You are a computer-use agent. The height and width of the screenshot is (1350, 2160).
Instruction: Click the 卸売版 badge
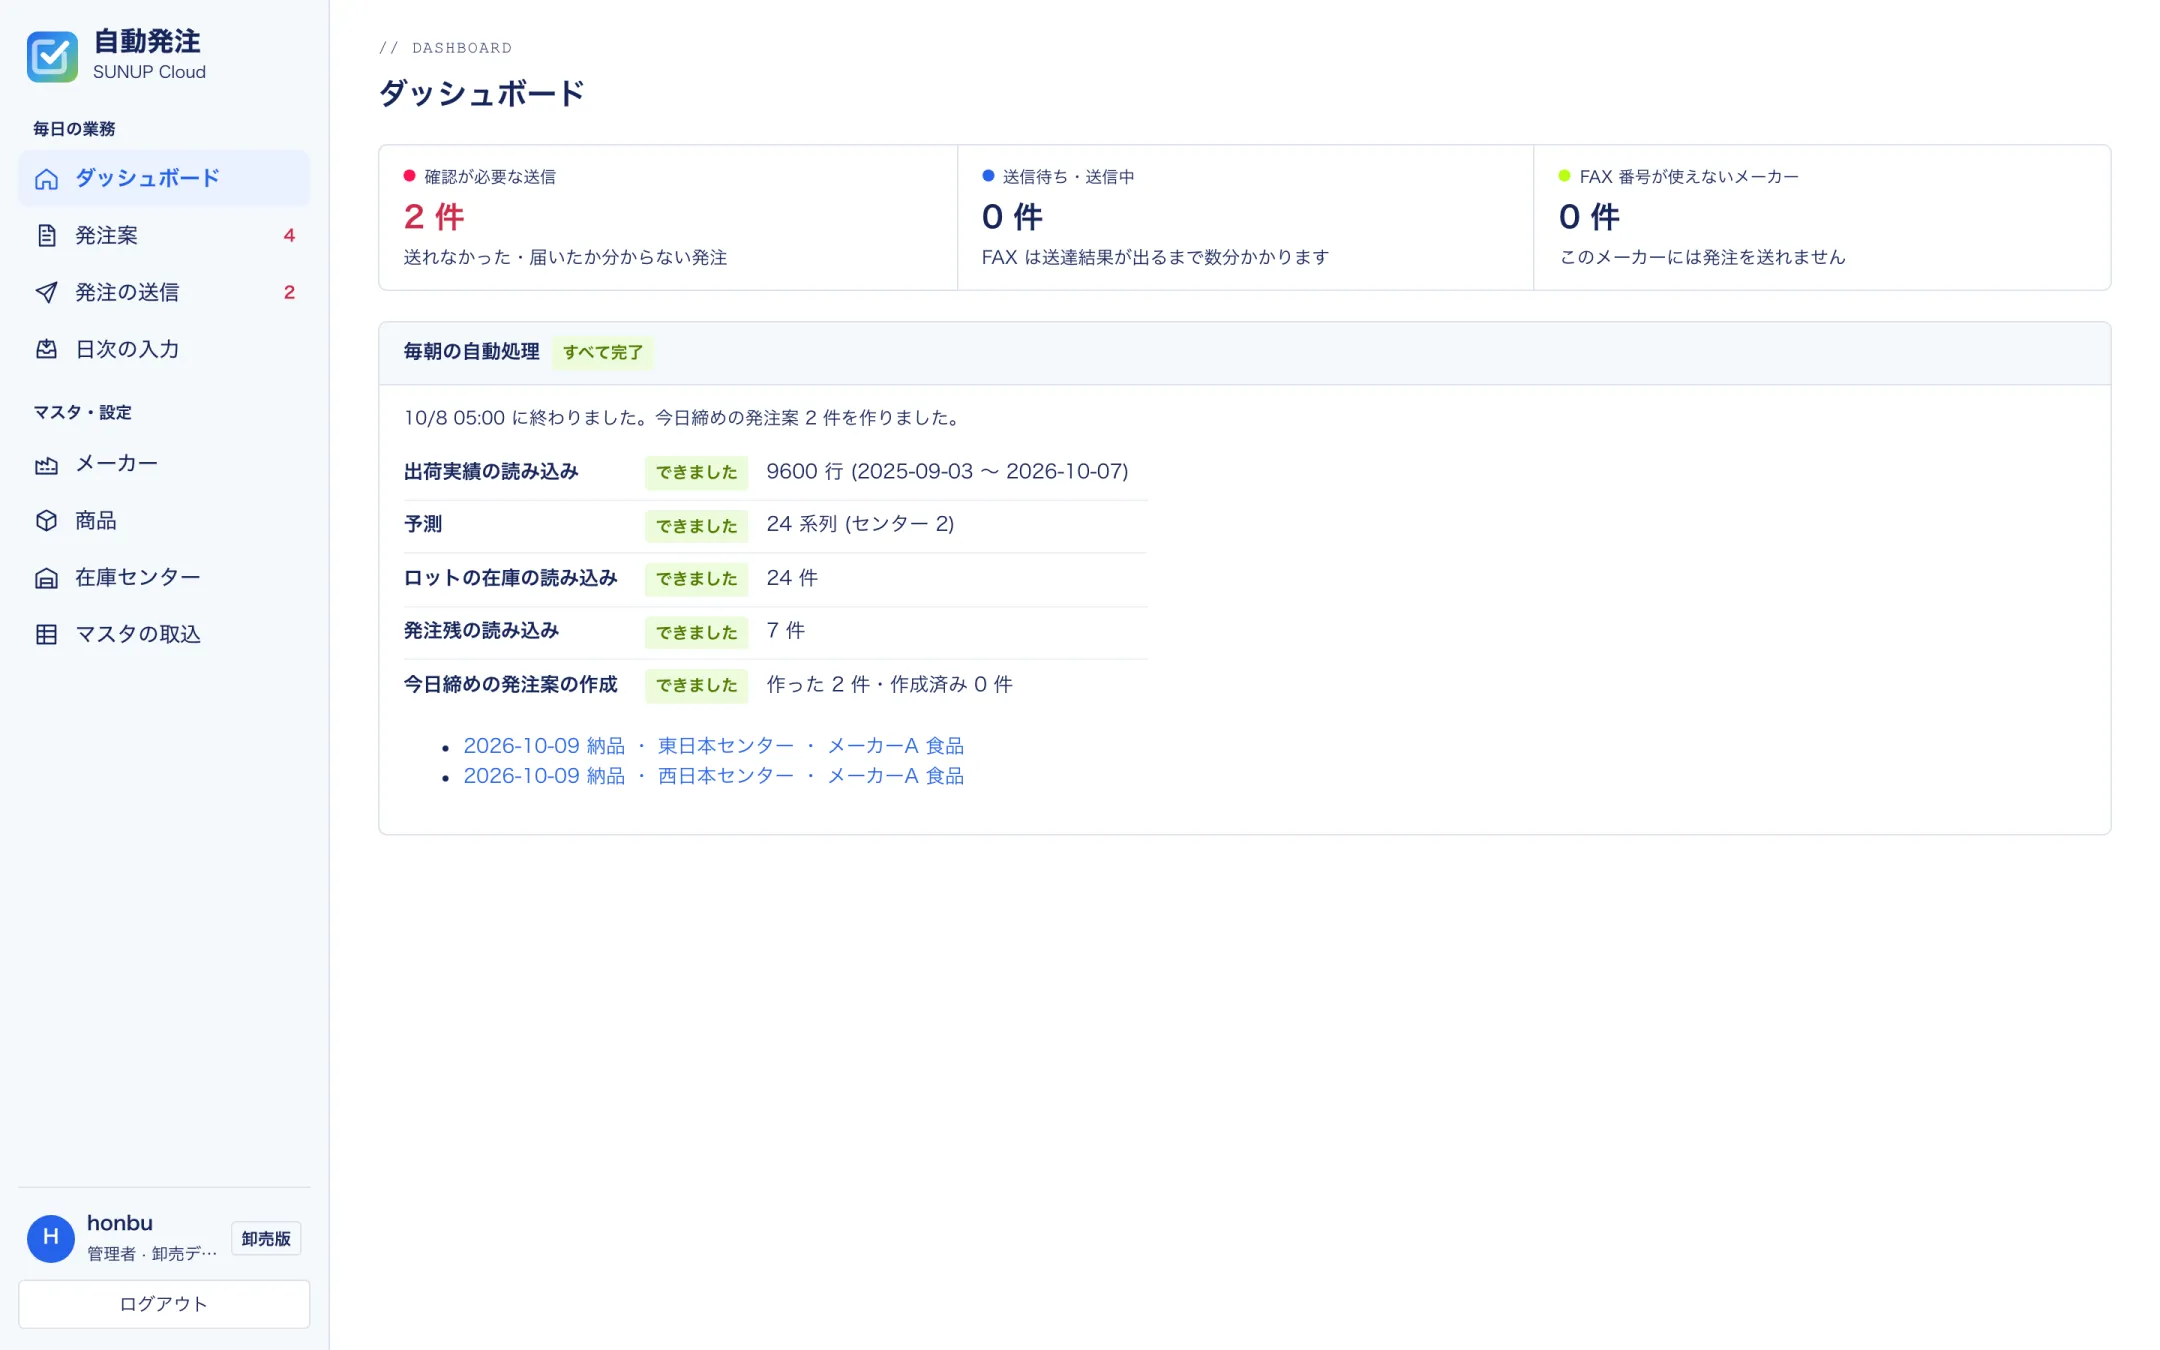tap(266, 1239)
